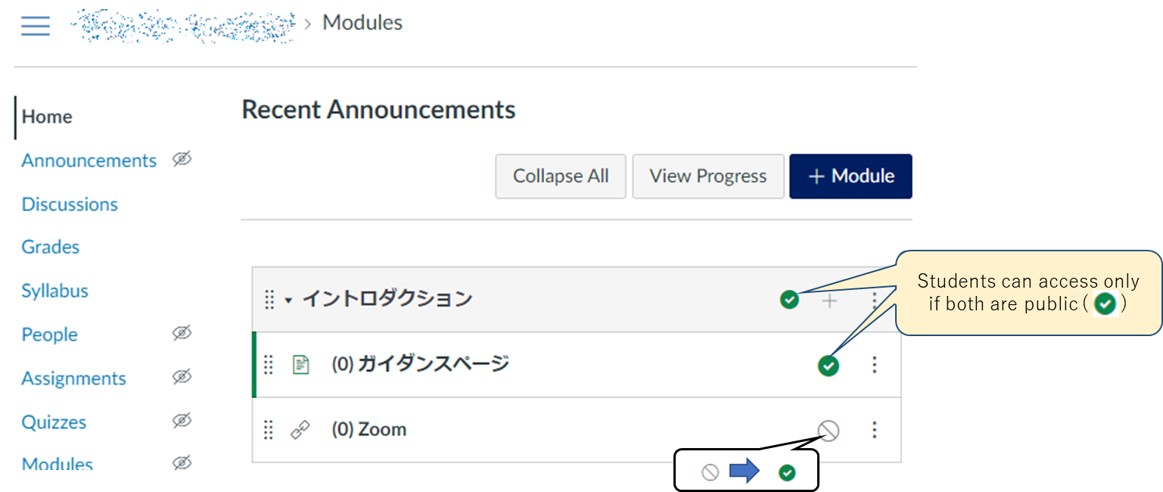Publish the unpublished Zoom item
Image resolution: width=1163 pixels, height=492 pixels.
[828, 431]
